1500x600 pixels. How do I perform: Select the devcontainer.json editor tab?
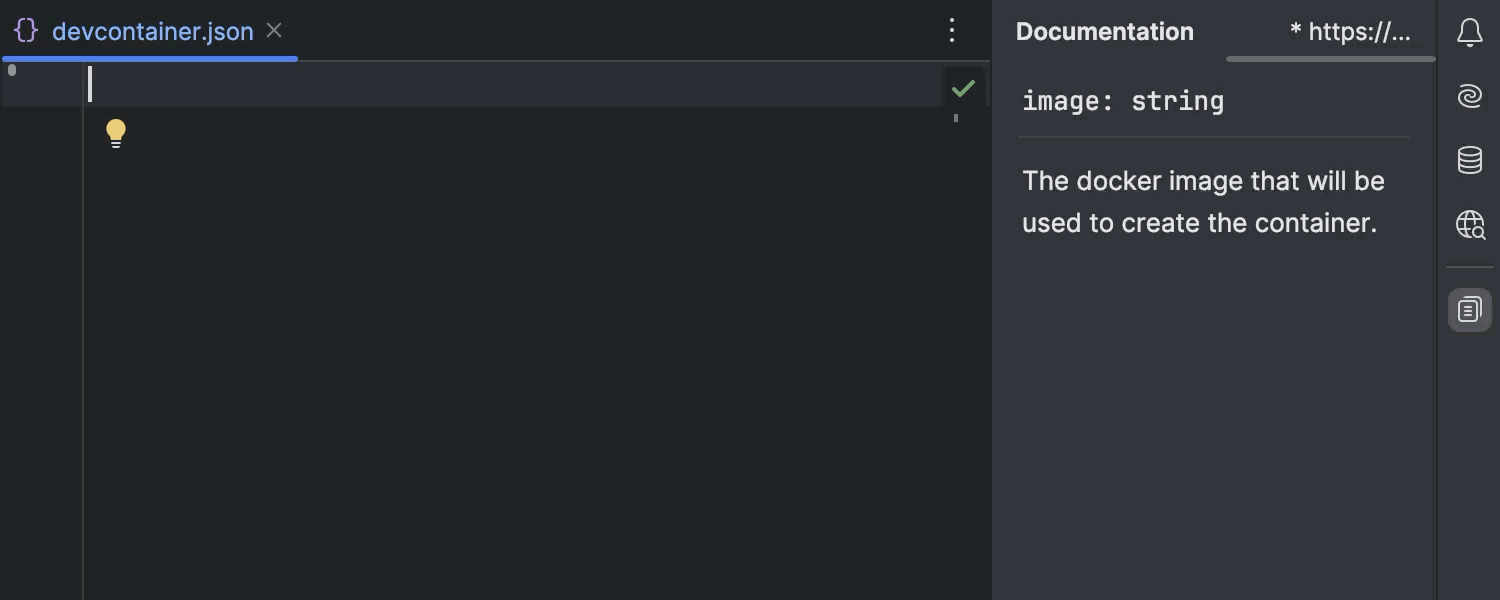coord(150,31)
